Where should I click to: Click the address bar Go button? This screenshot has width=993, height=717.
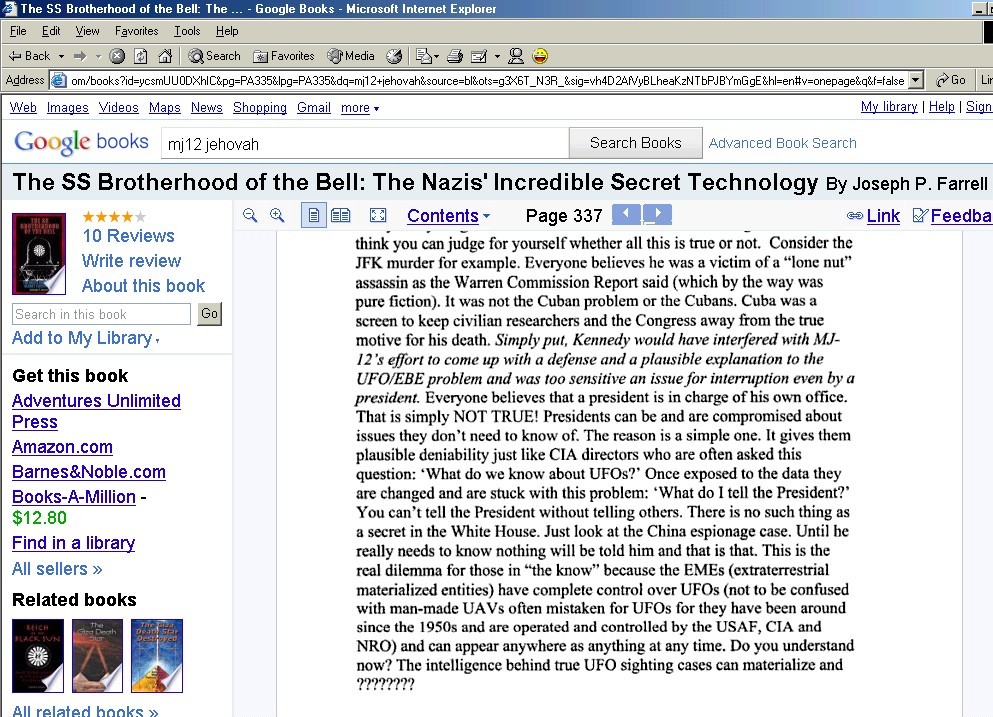951,80
